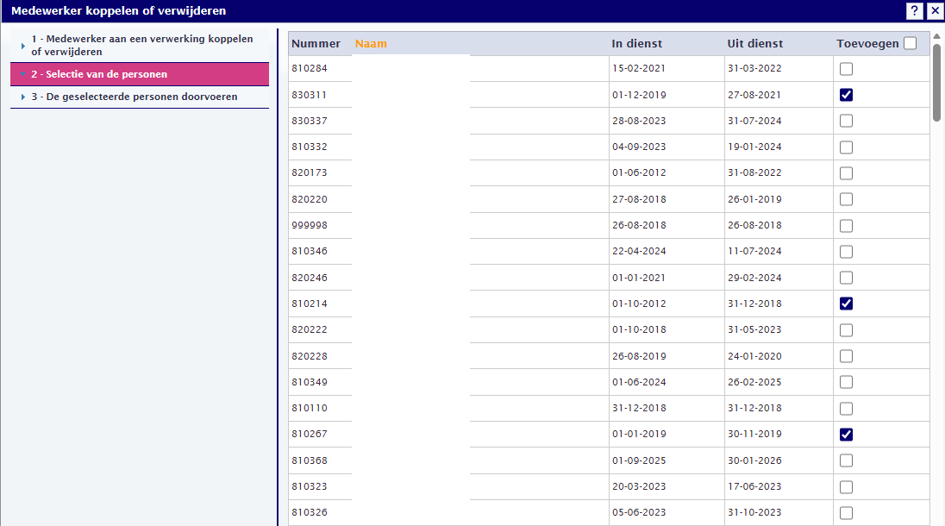Expand arrow of step 1 Medewerker koppelen
This screenshot has width=945, height=526.
(x=23, y=45)
